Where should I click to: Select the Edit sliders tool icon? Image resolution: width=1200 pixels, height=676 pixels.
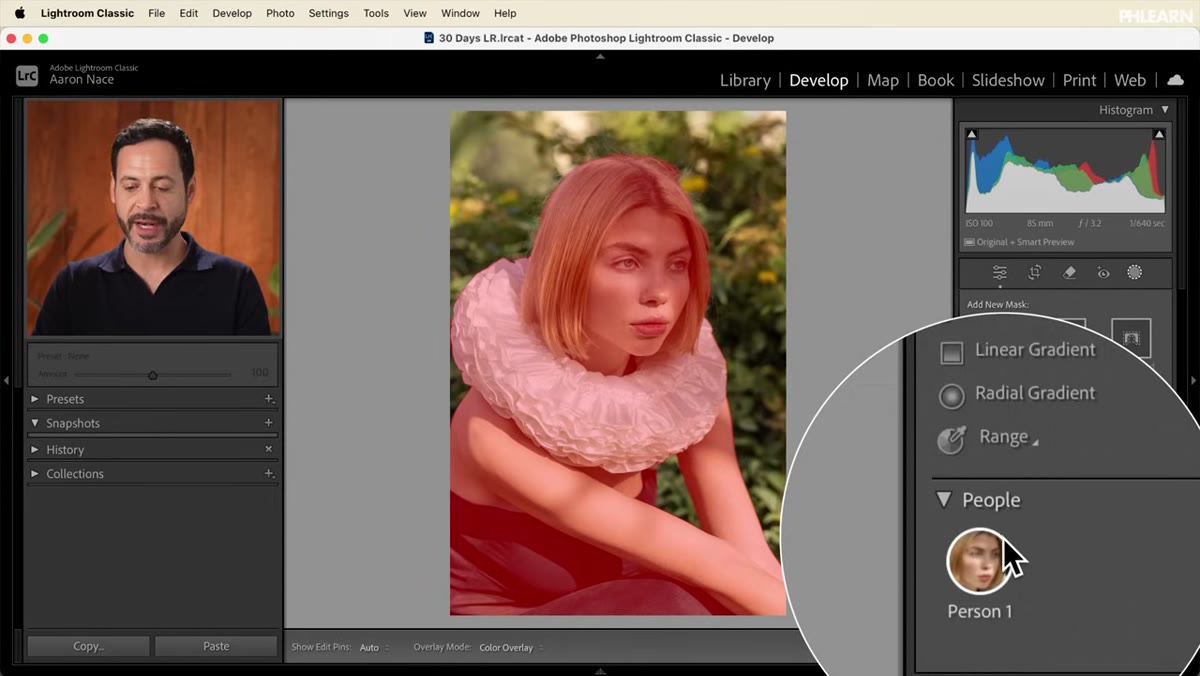[x=1000, y=272]
